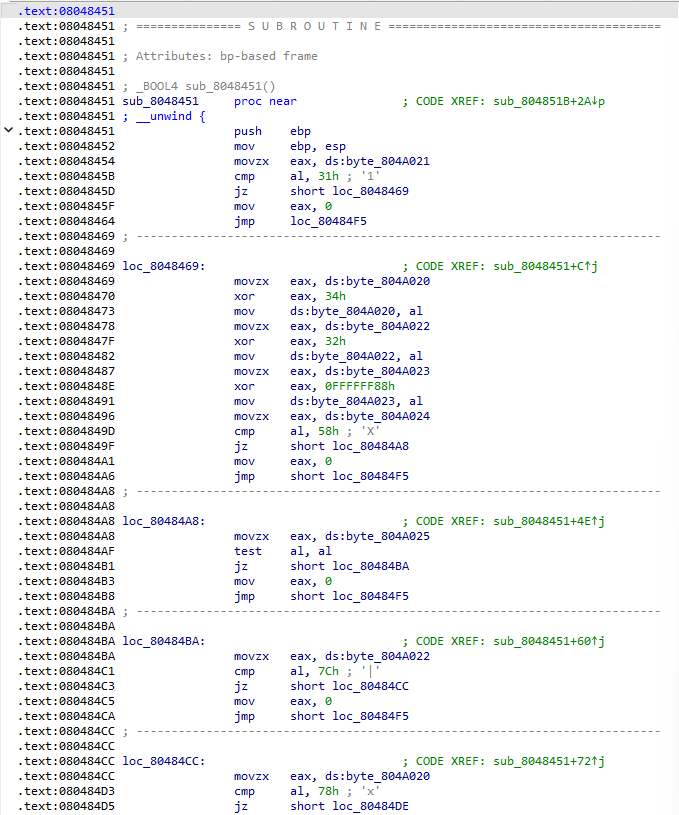The height and width of the screenshot is (815, 679).
Task: Click the '_BOOL4 sub_8048451()' prototype comment
Action: (x=205, y=86)
